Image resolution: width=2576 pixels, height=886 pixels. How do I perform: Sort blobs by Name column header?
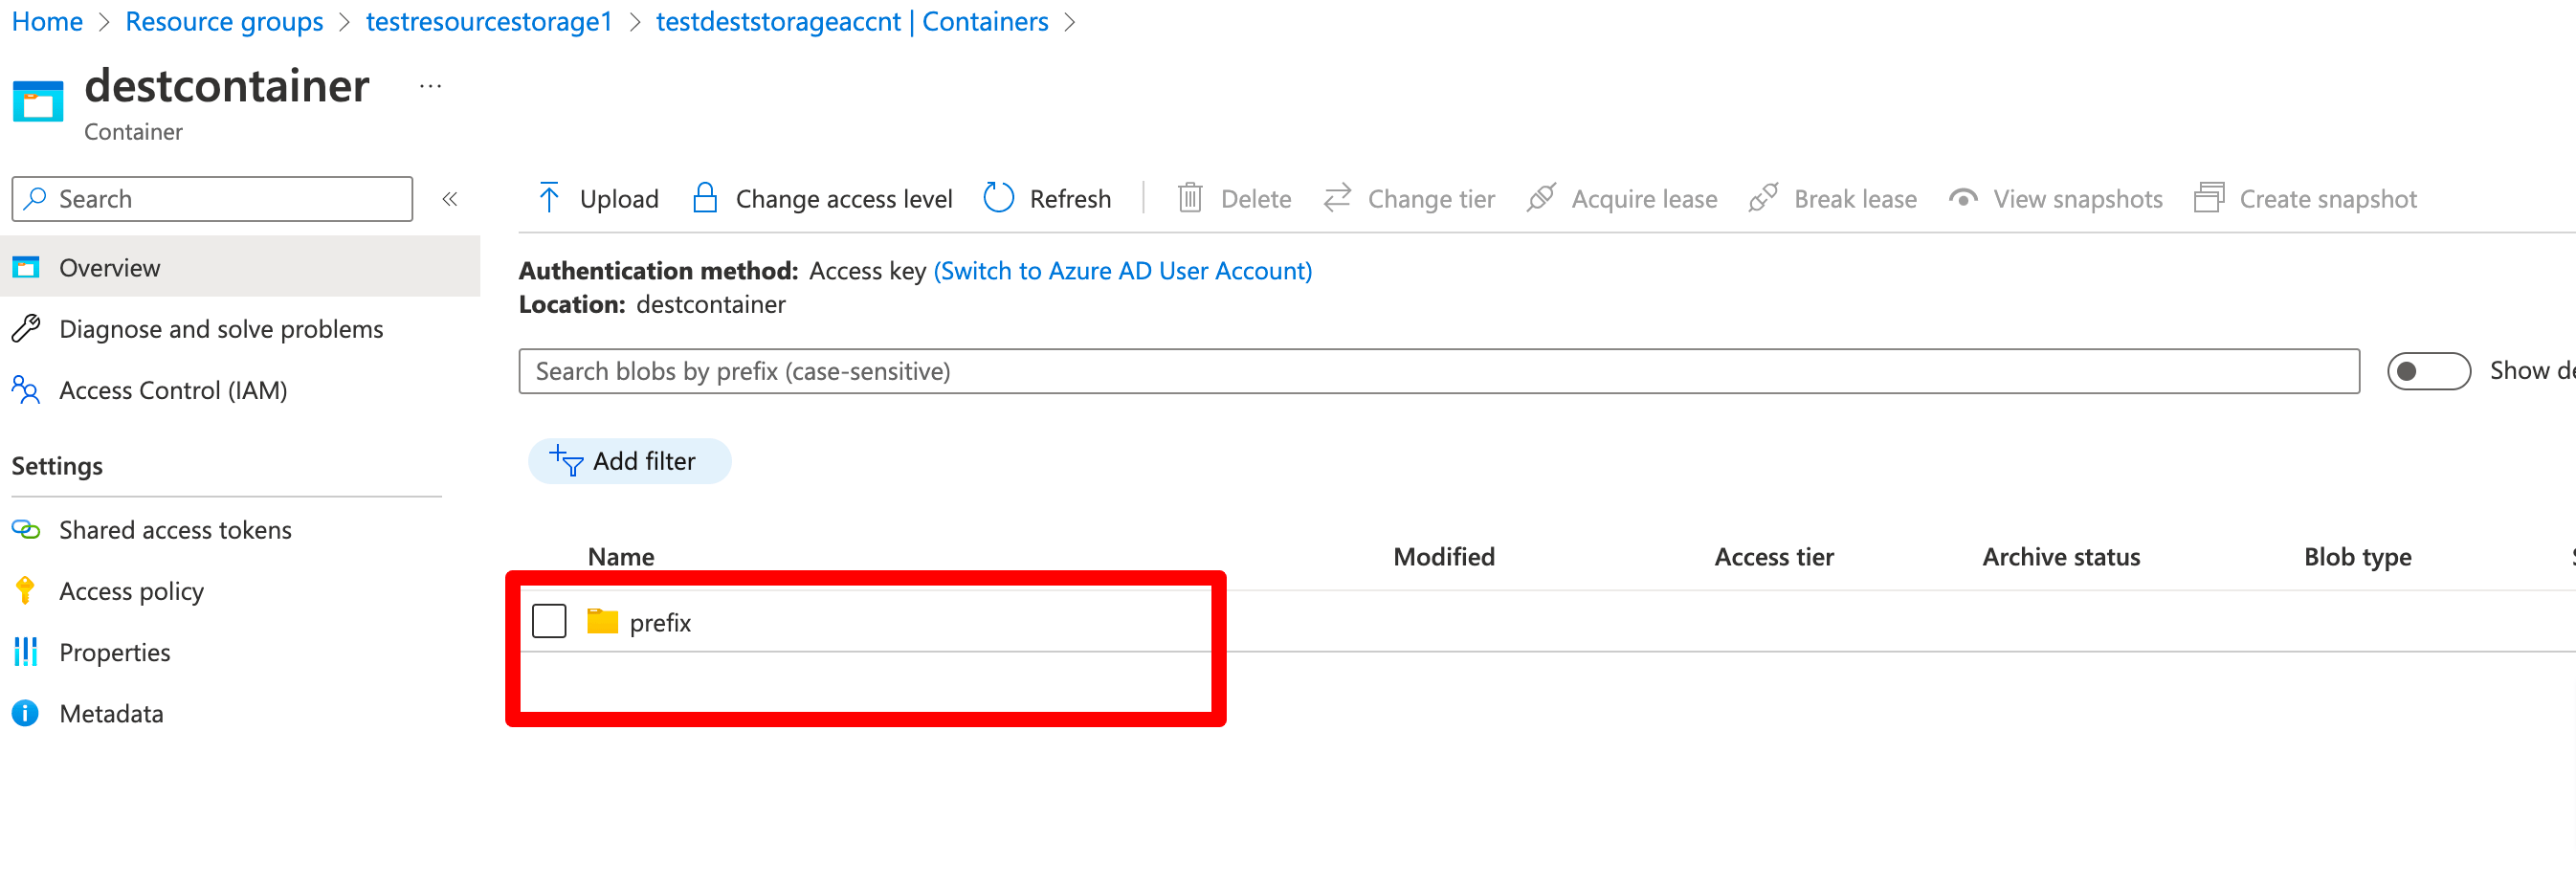[x=621, y=557]
